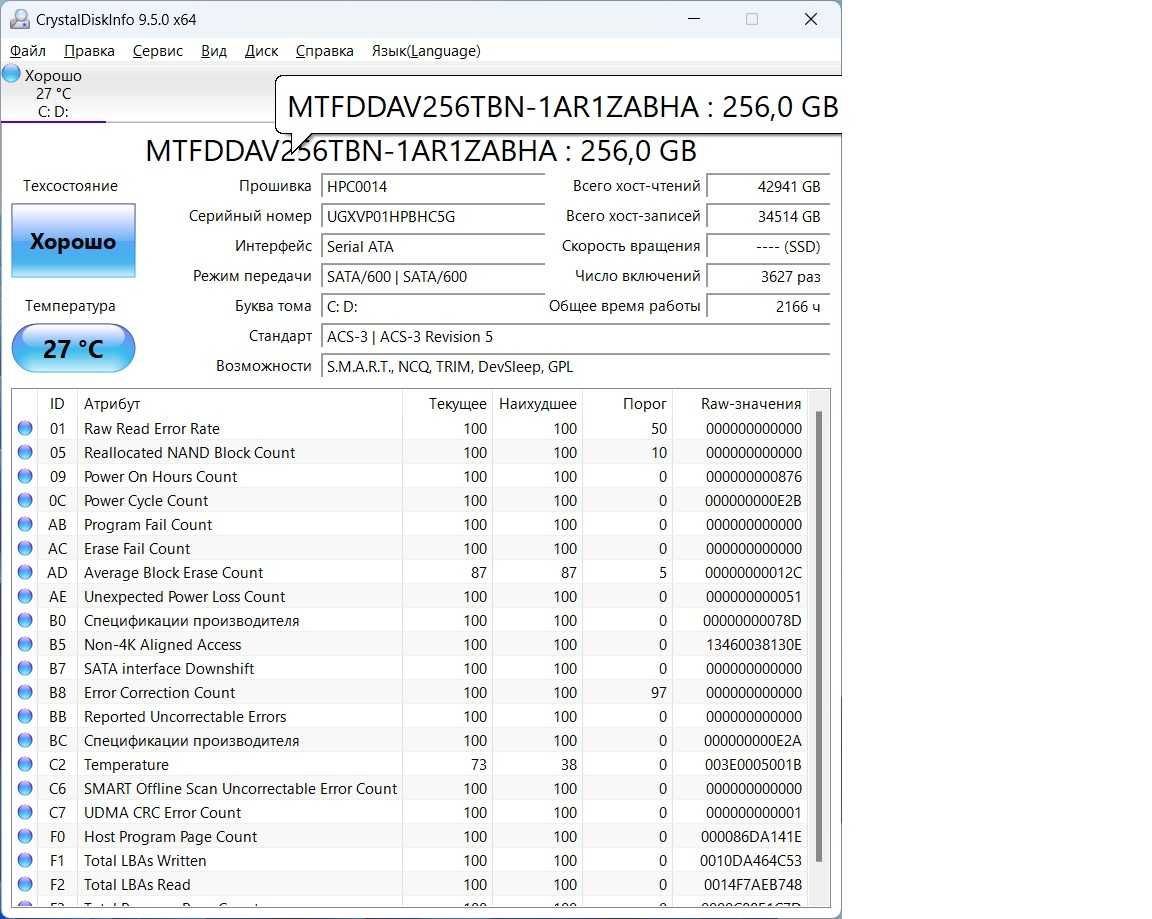This screenshot has height=919, width=1152.
Task: Click raw value 0010DA464C53
Action: [751, 860]
